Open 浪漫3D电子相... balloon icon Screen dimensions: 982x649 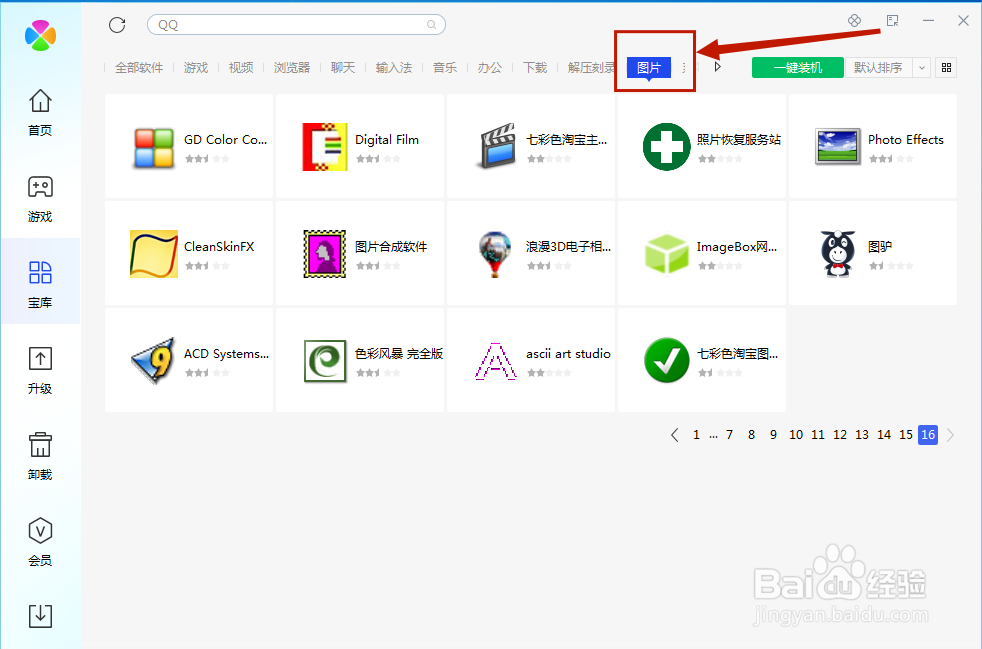pos(495,254)
